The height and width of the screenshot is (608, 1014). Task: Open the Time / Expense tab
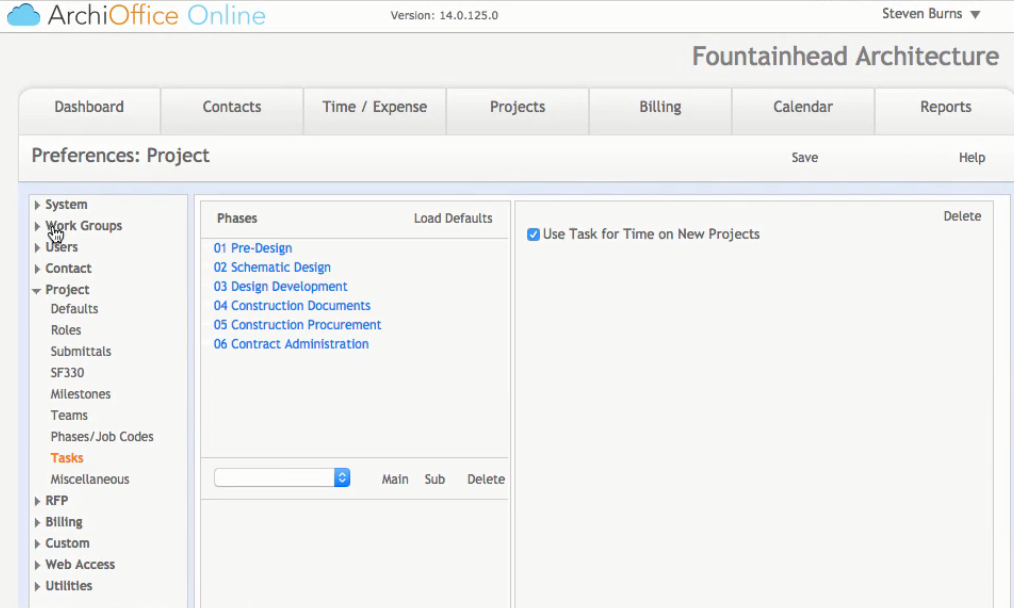pos(374,107)
